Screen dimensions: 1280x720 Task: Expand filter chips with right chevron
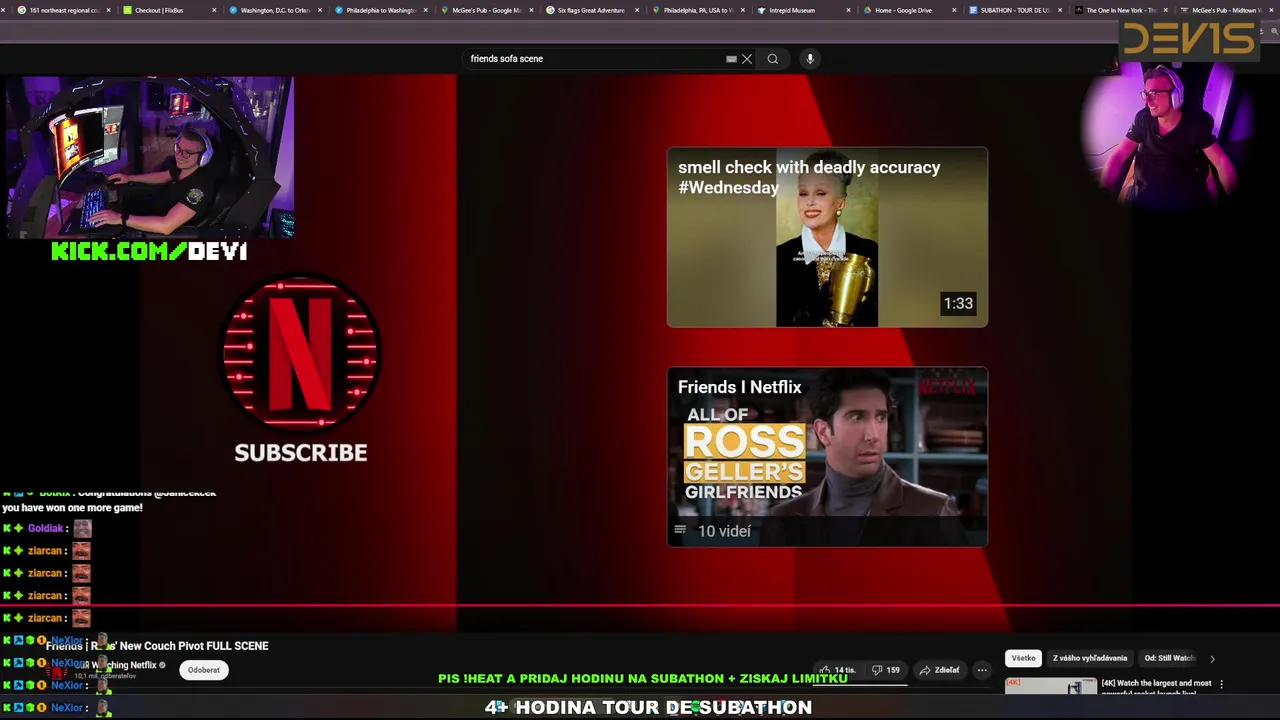click(x=1212, y=659)
